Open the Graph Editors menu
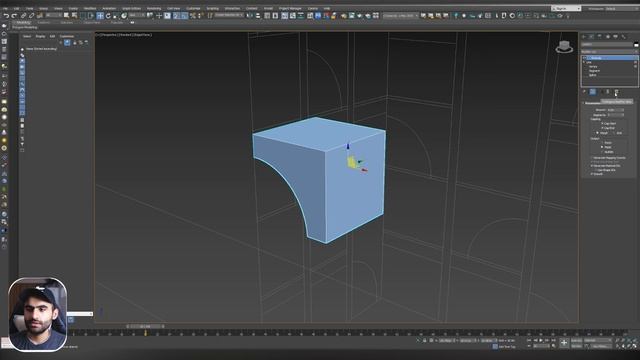 coord(131,9)
